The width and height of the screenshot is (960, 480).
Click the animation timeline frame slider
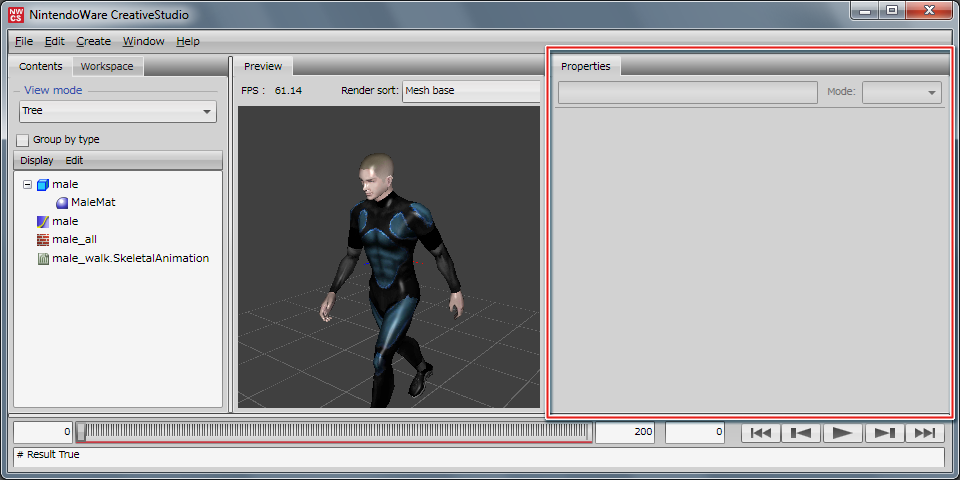click(x=335, y=432)
